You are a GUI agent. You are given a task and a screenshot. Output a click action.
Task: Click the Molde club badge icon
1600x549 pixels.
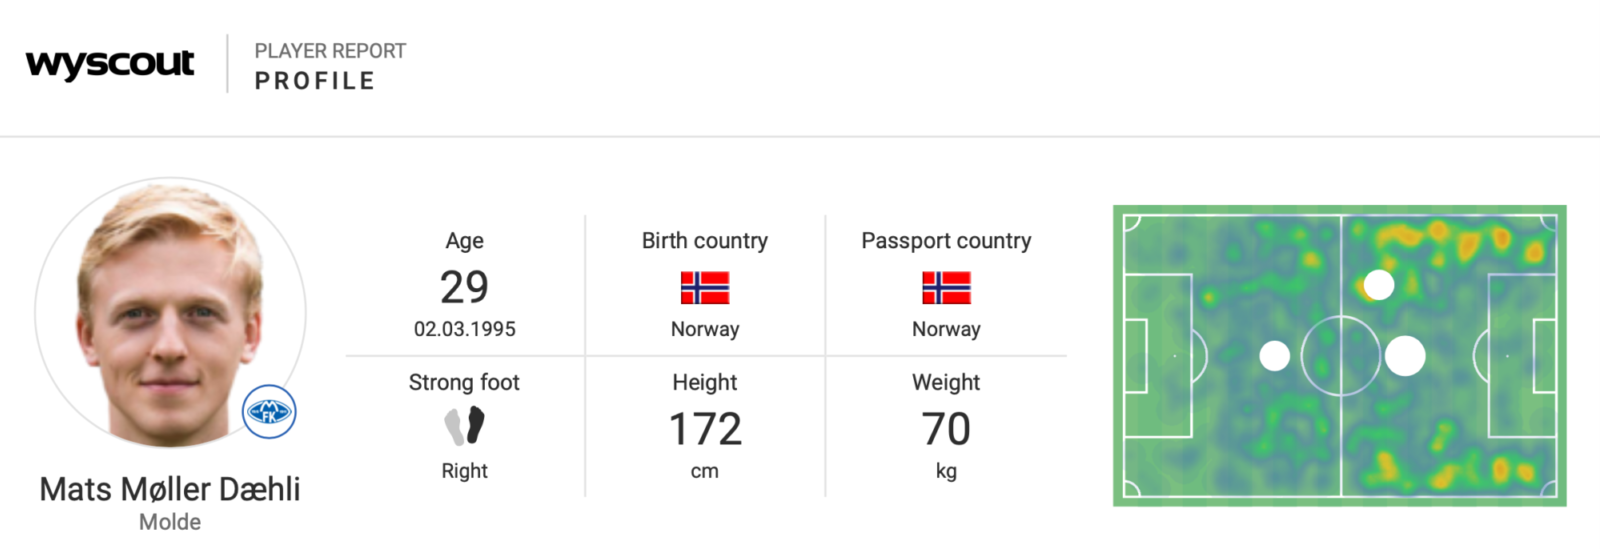(269, 411)
